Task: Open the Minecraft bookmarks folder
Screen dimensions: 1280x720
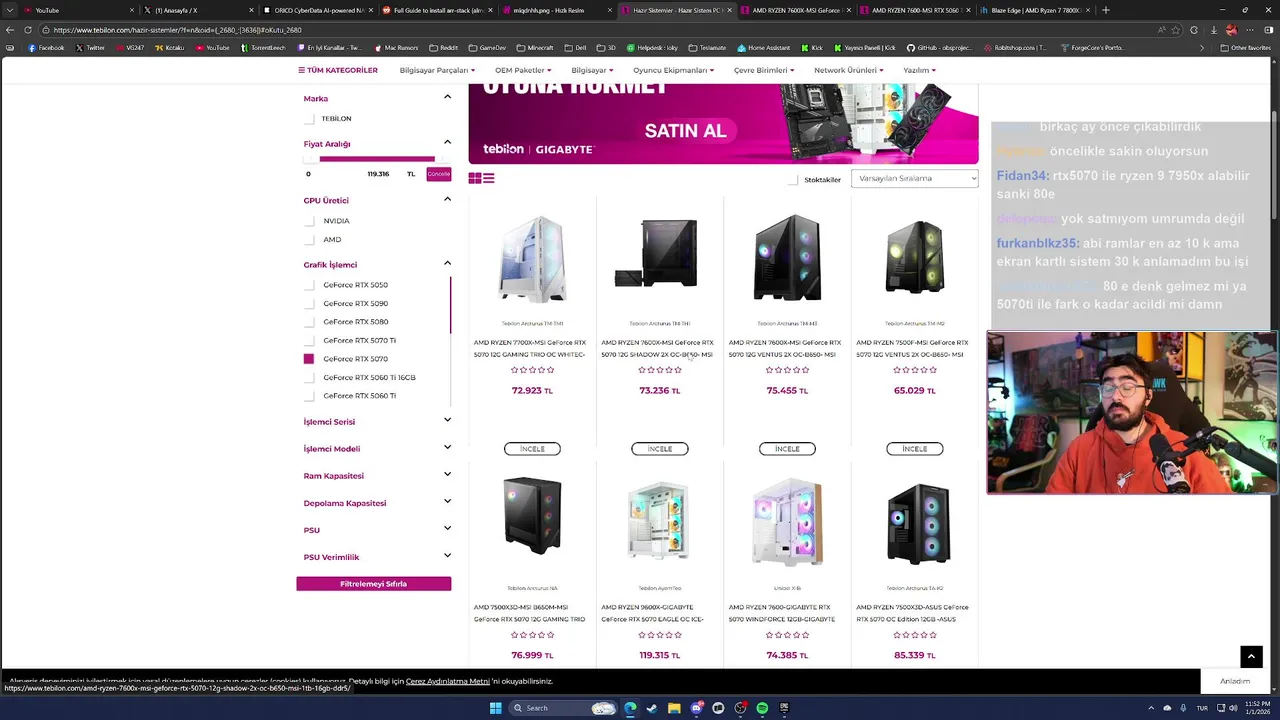Action: pyautogui.click(x=534, y=48)
